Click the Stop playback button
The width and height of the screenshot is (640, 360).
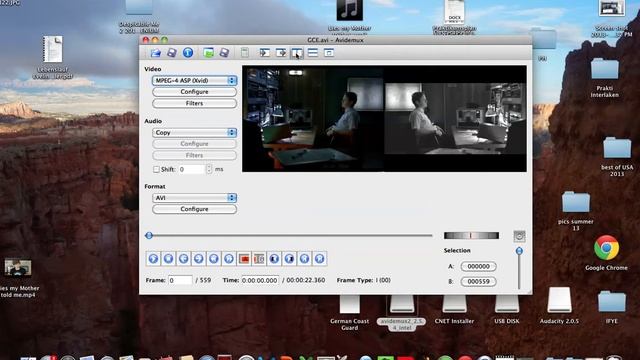(169, 258)
